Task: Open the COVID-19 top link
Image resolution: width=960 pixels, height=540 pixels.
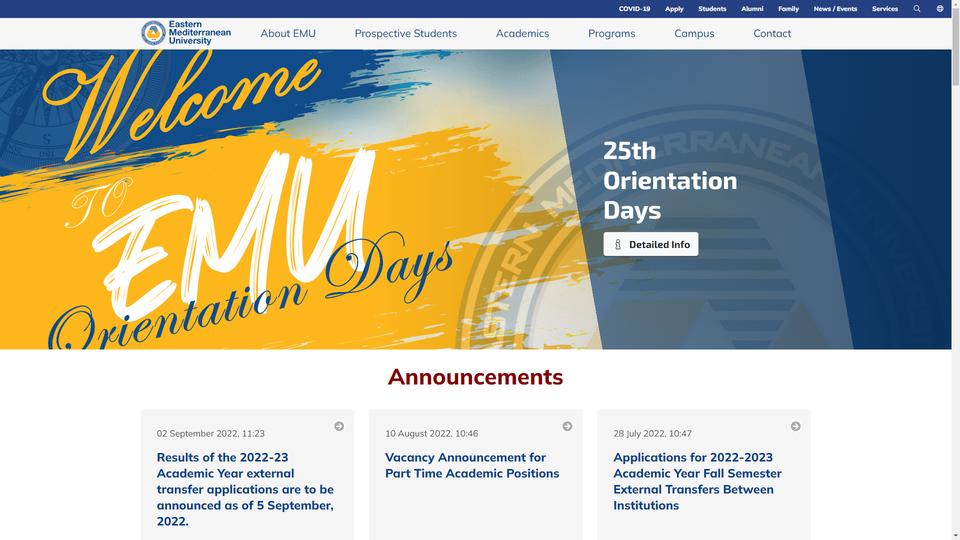Action: click(x=634, y=9)
